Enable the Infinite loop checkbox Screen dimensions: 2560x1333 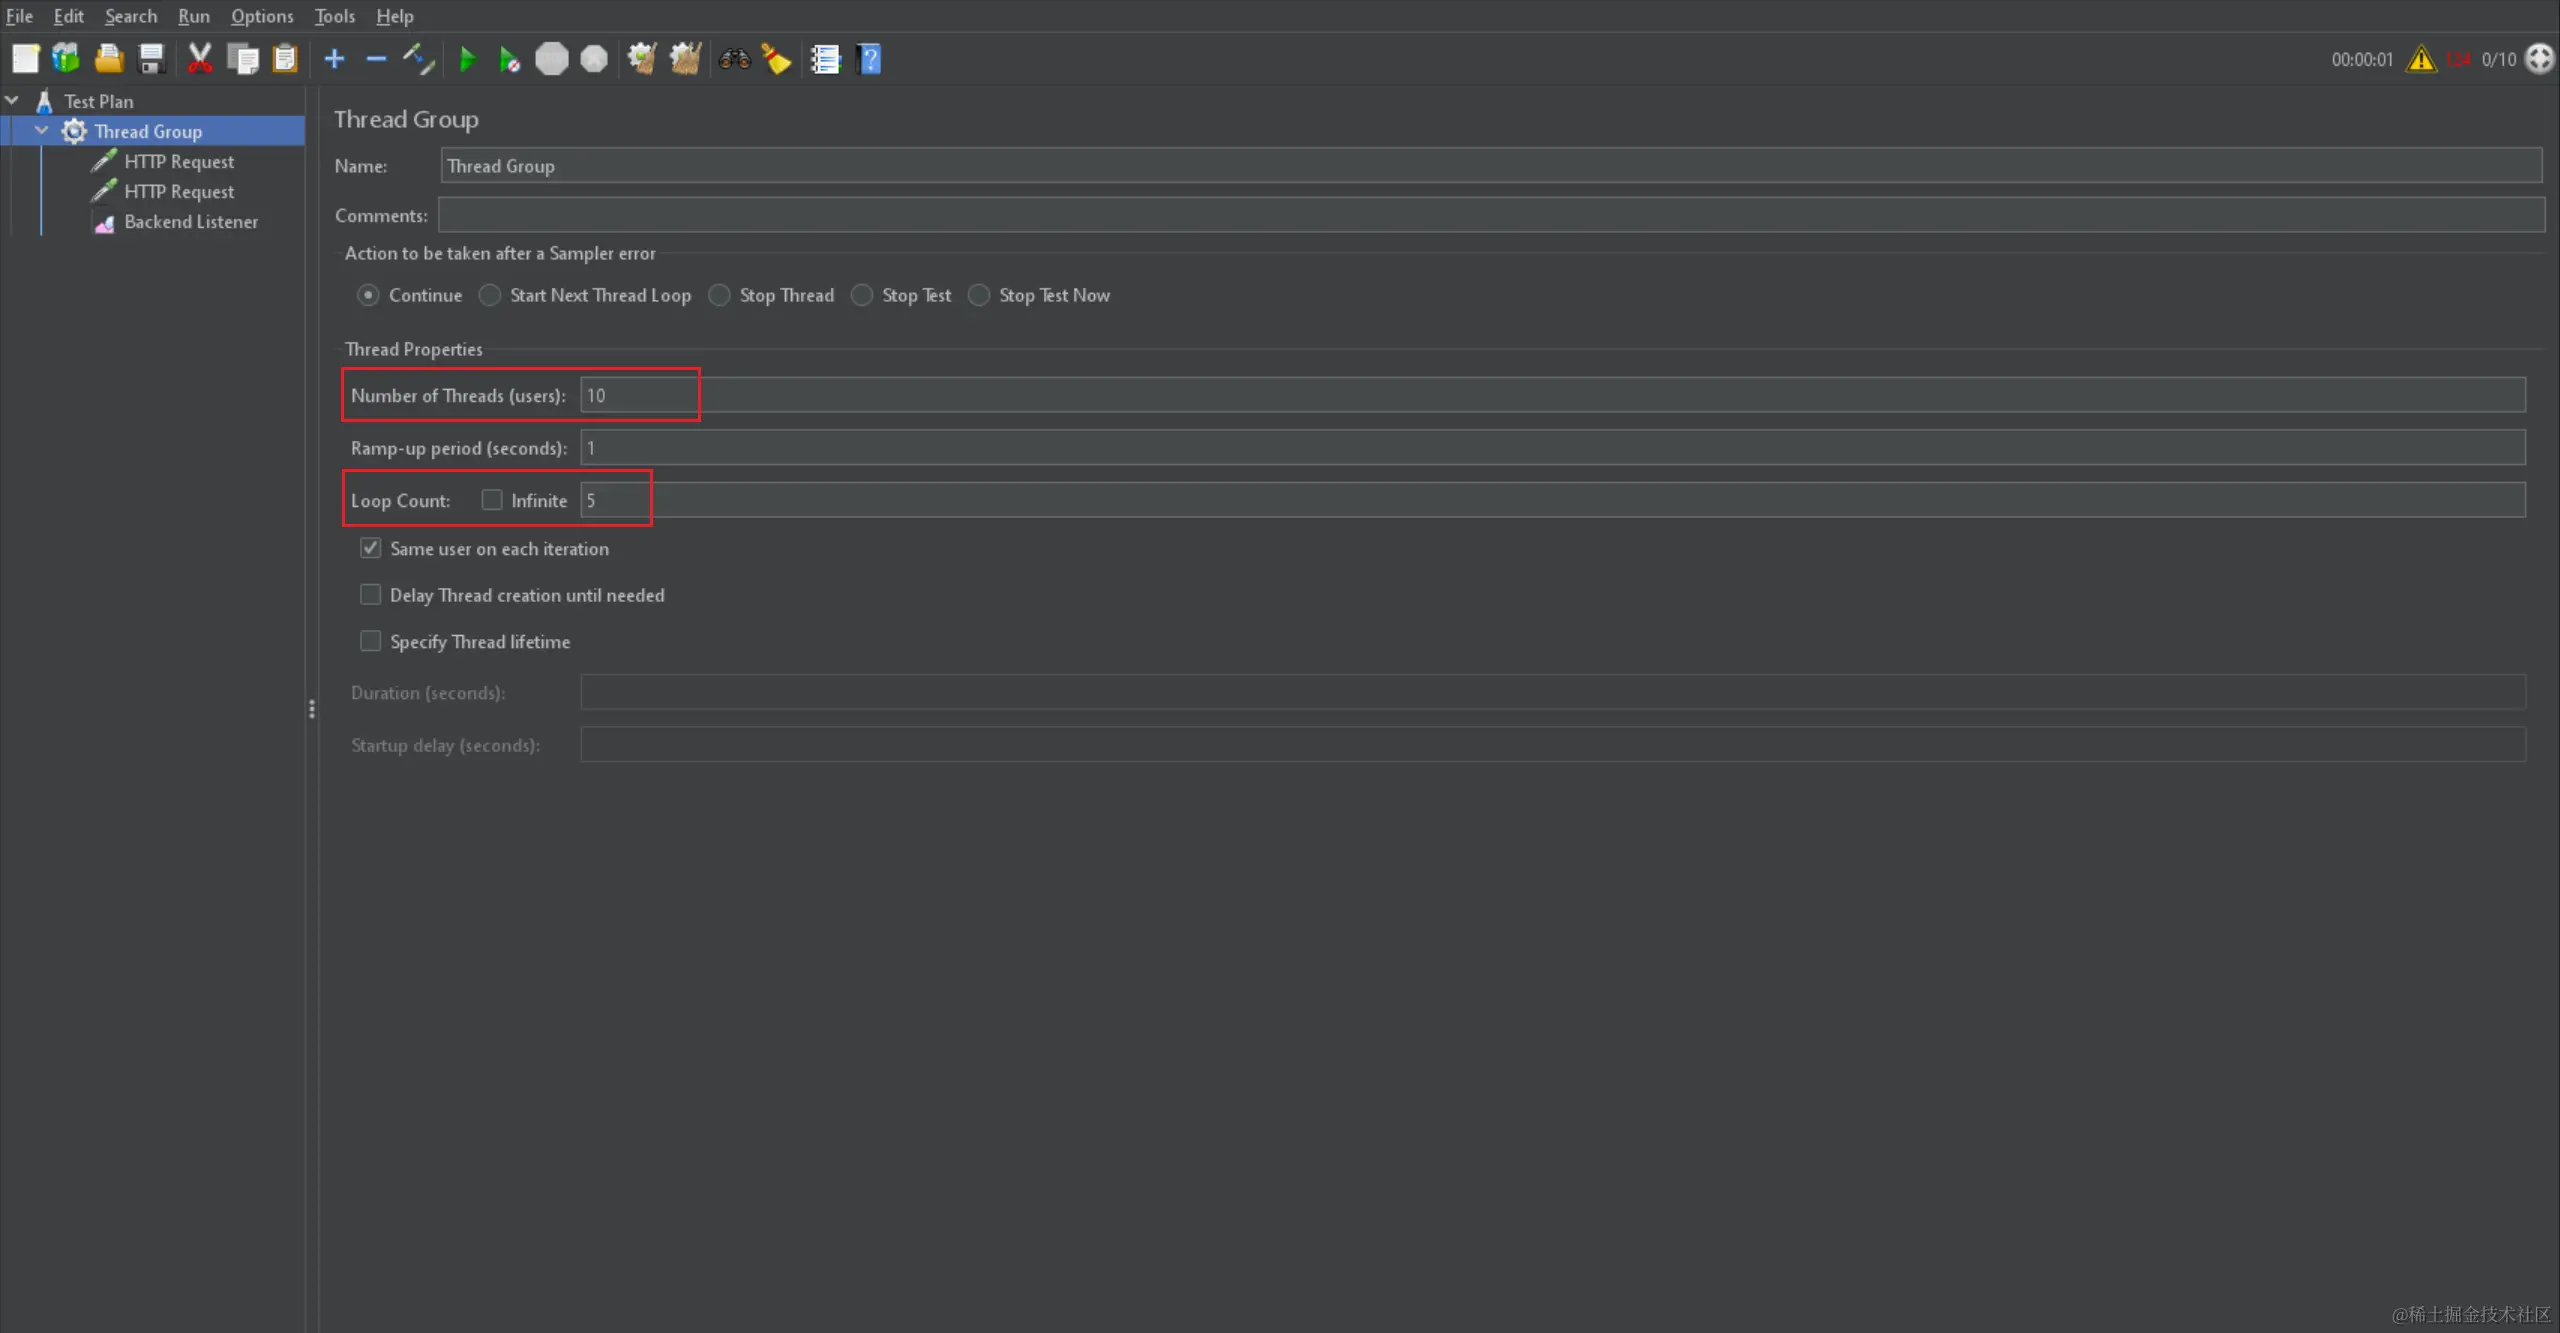[x=492, y=500]
